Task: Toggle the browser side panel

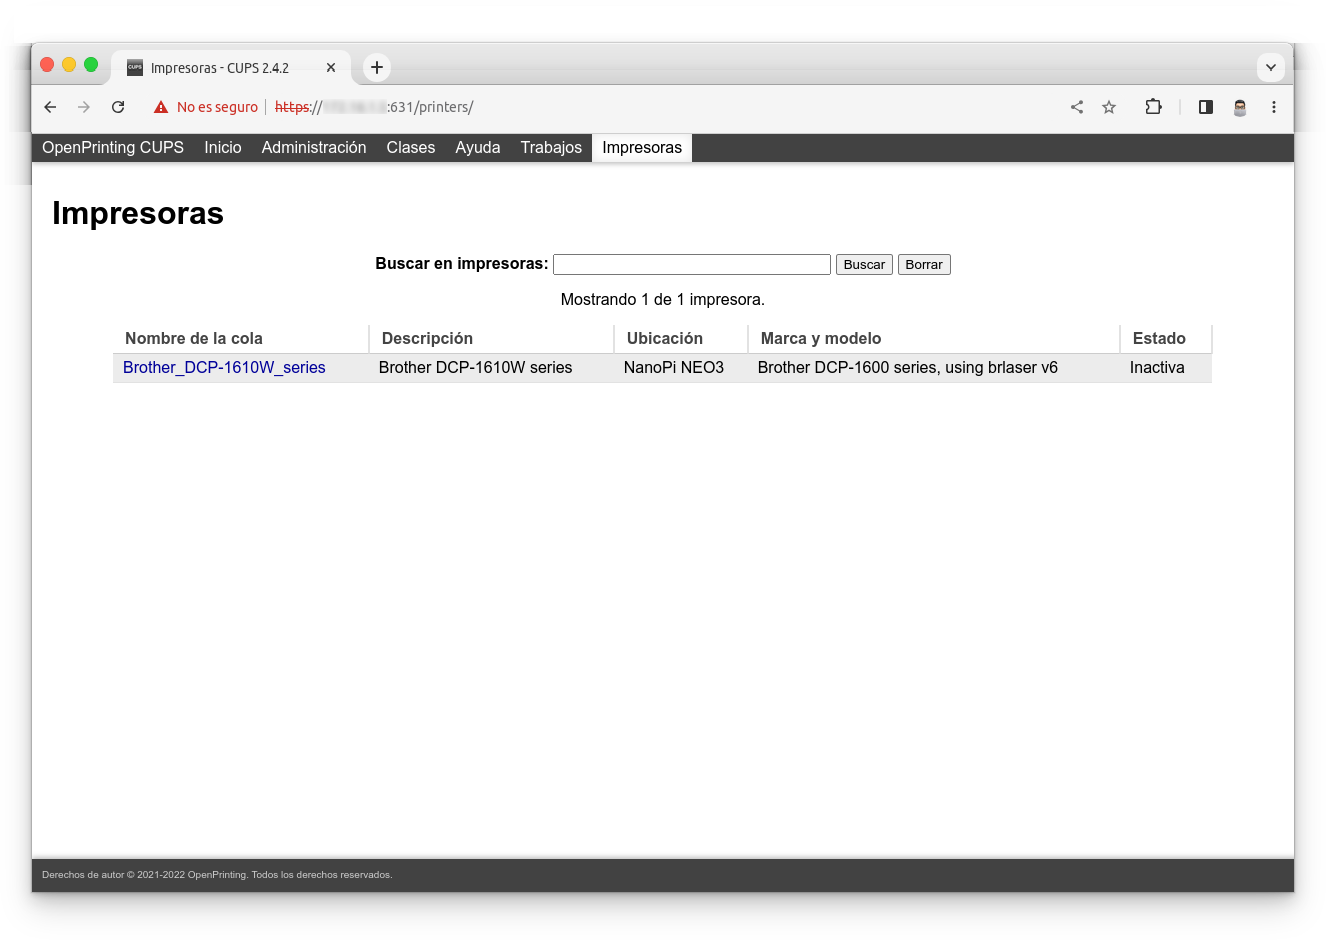Action: [1206, 107]
